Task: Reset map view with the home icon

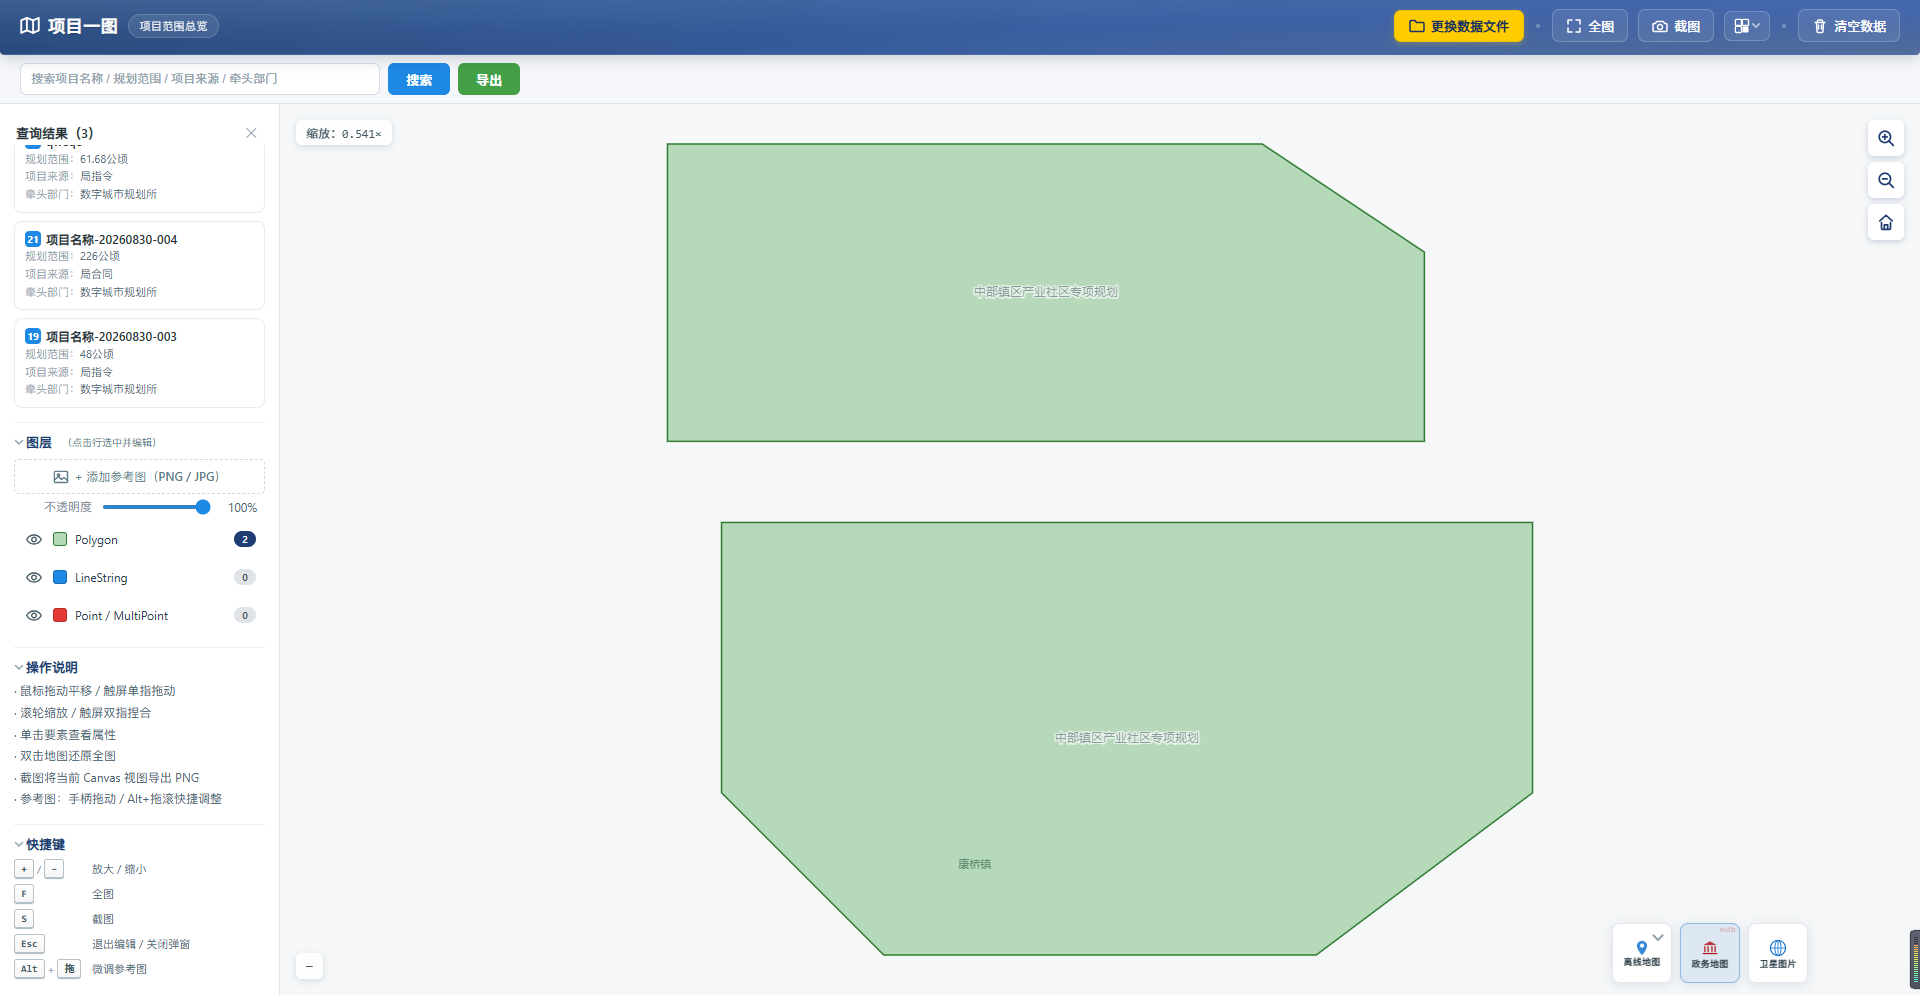Action: (1885, 222)
